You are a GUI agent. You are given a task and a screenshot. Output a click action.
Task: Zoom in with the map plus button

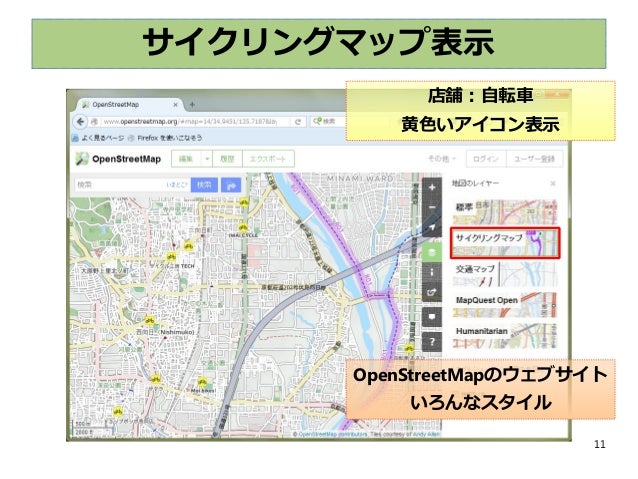click(432, 188)
